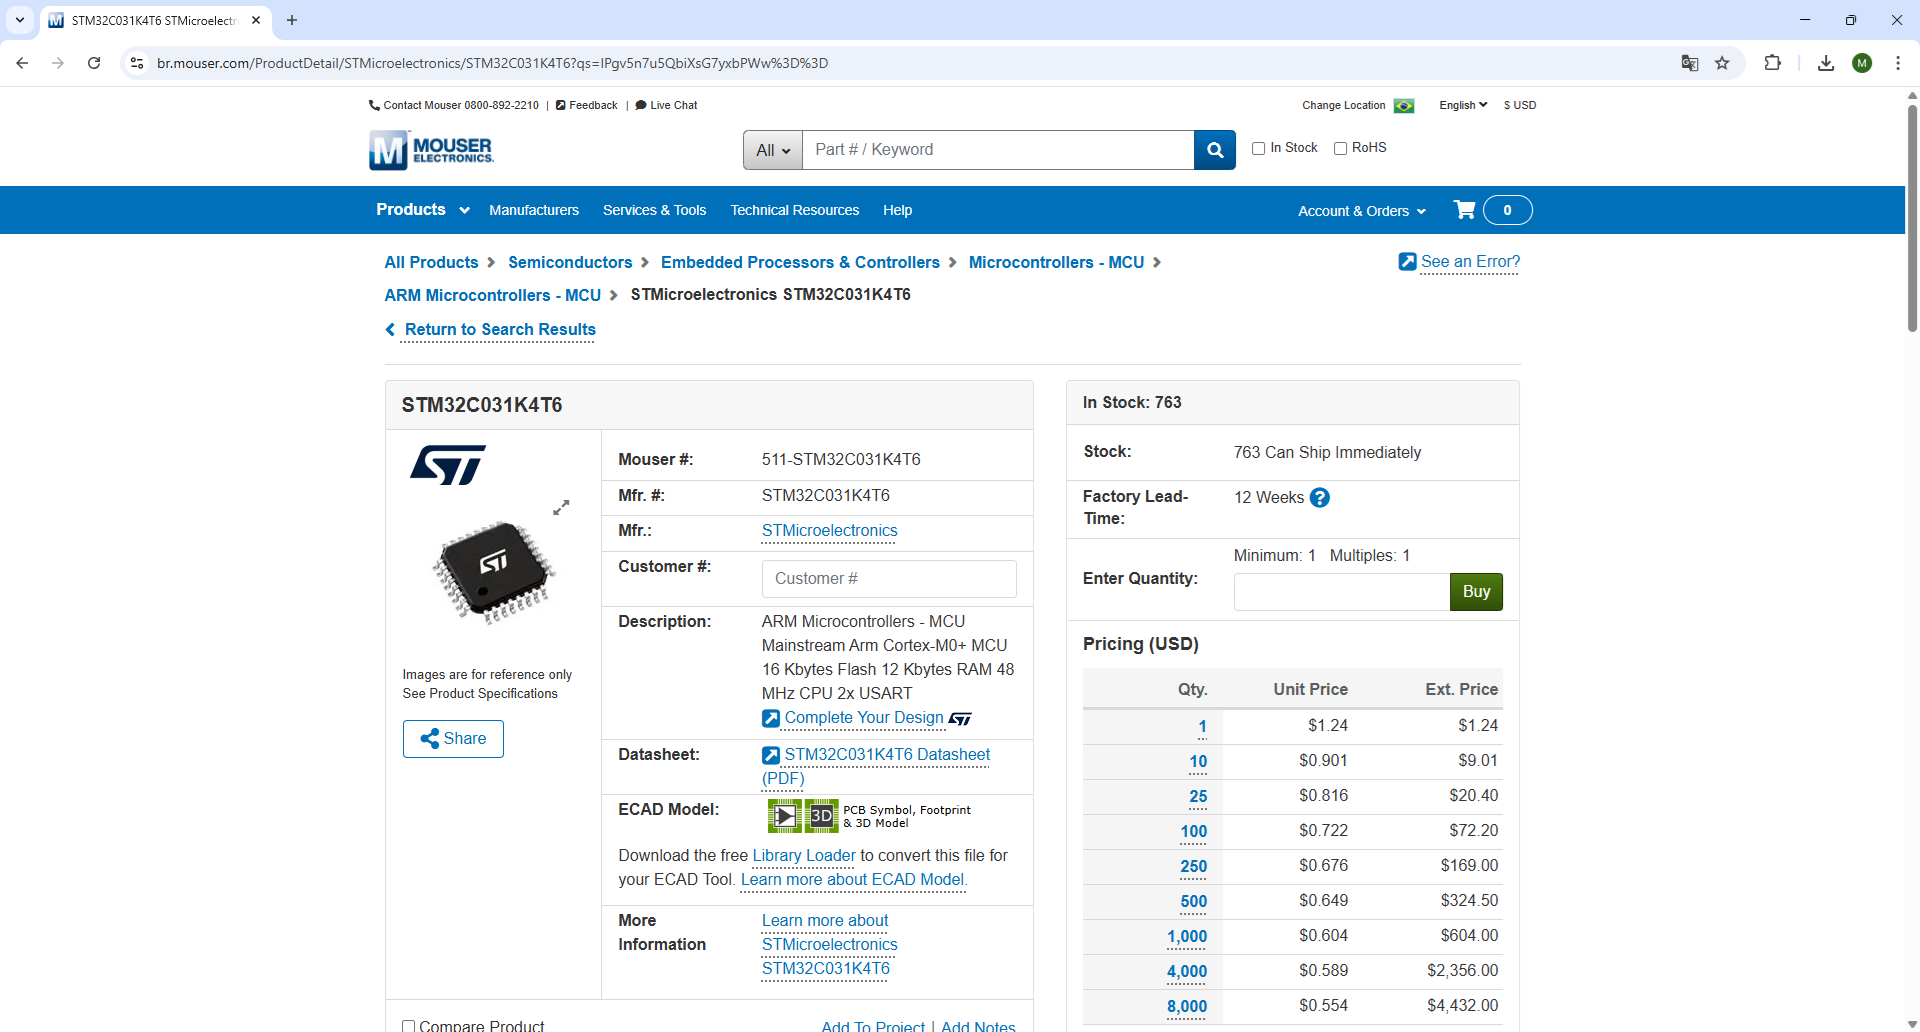
Task: Enlarge product image with expand arrows icon
Action: point(561,508)
